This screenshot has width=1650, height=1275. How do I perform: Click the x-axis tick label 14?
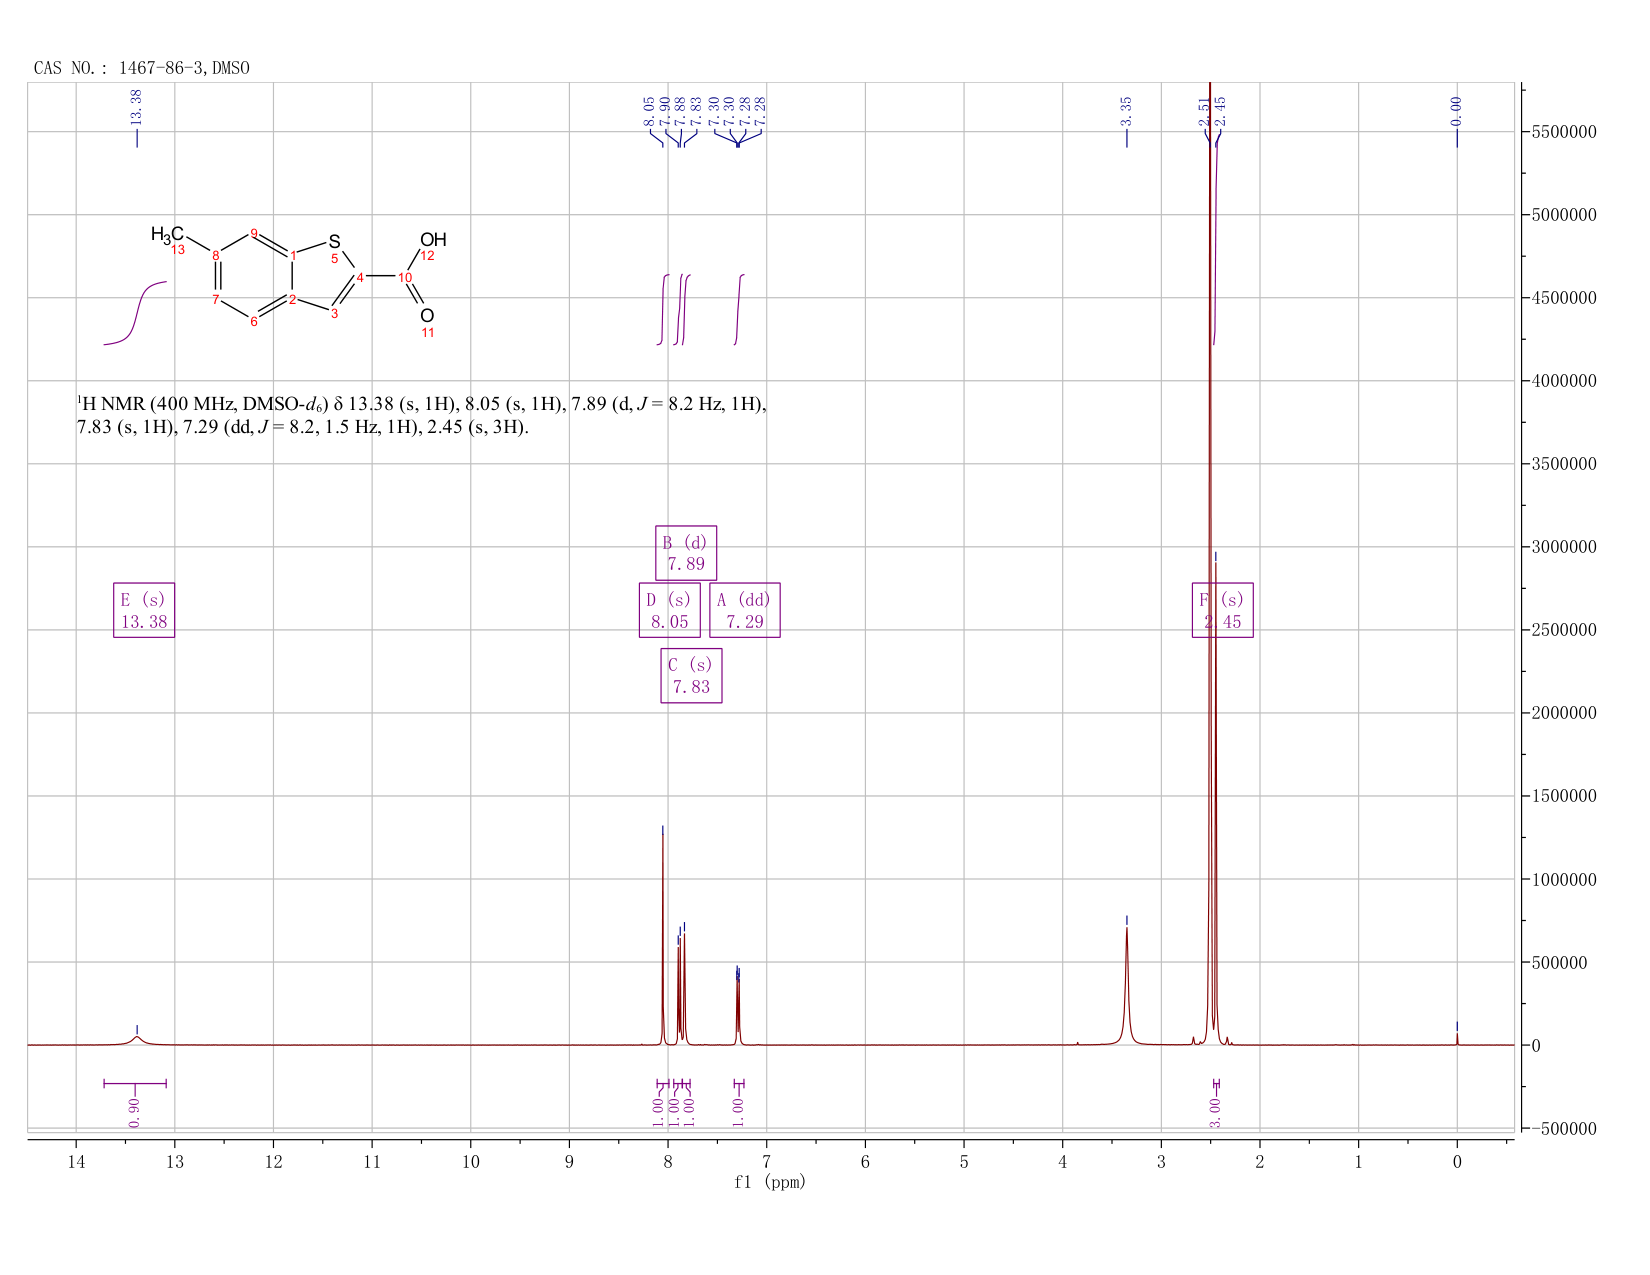pyautogui.click(x=76, y=1161)
